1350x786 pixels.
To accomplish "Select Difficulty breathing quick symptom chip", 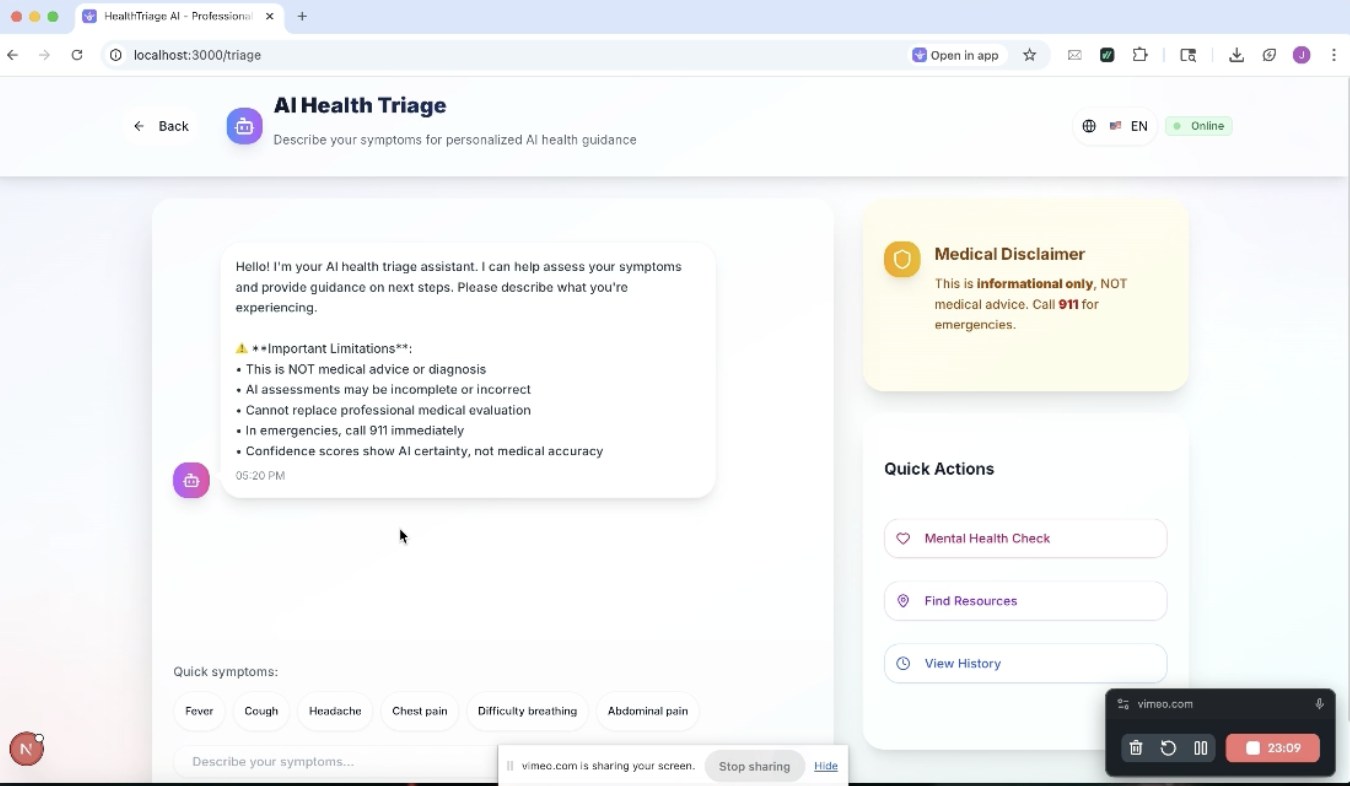I will click(x=527, y=711).
